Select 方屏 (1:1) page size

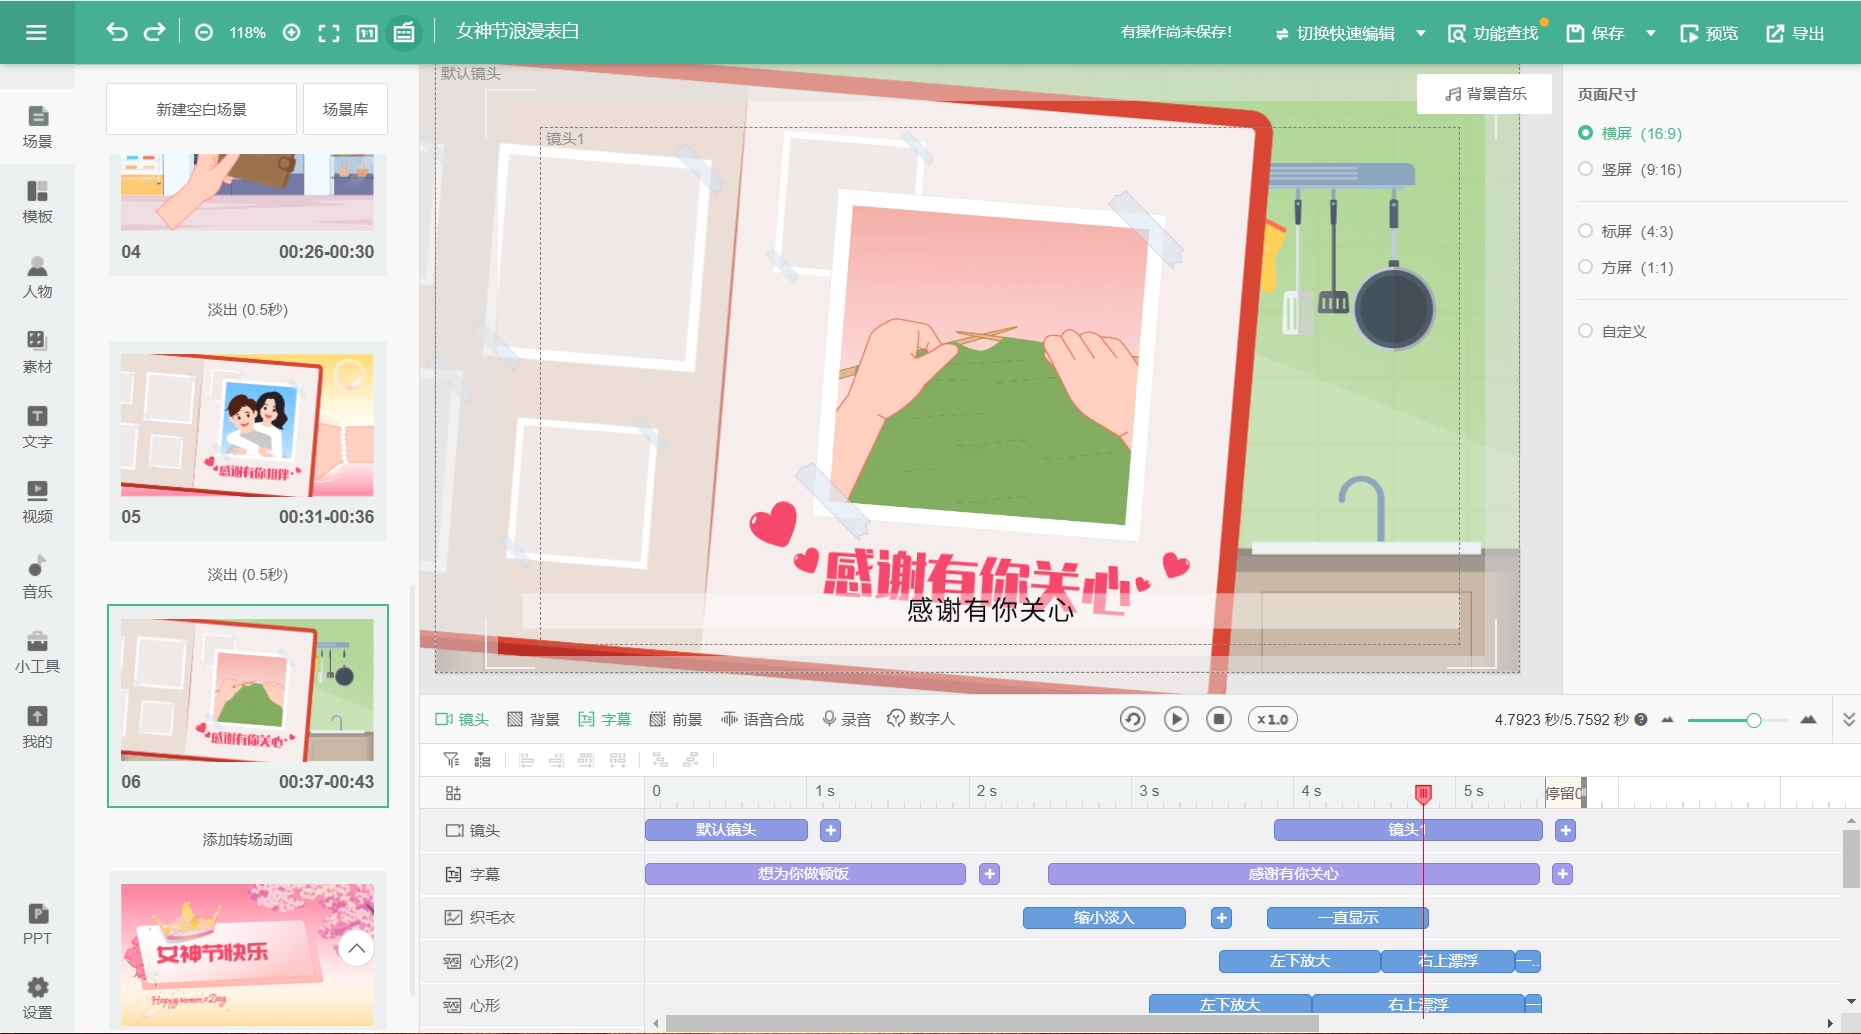(1626, 267)
